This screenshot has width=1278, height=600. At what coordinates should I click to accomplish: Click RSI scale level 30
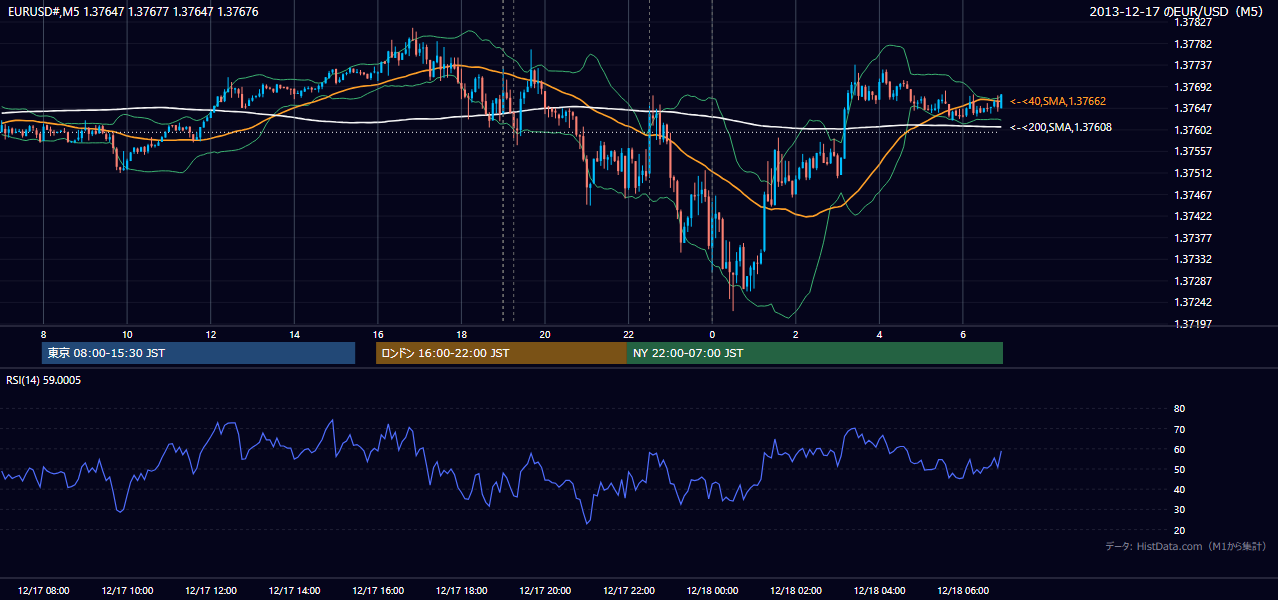pos(1179,510)
